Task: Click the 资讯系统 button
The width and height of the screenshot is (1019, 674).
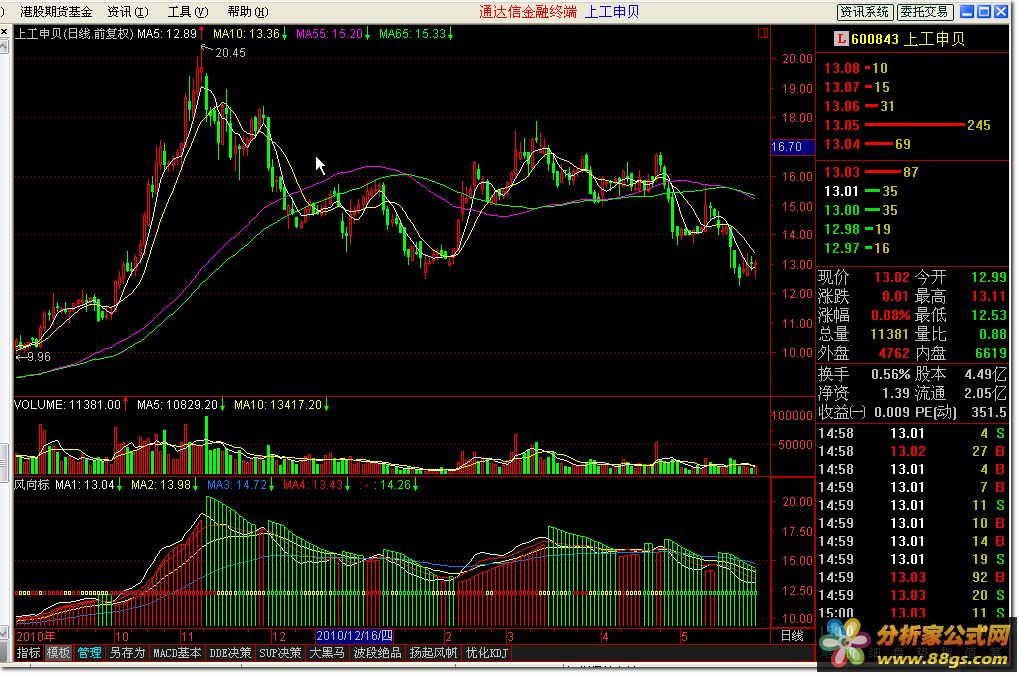Action: [x=864, y=12]
